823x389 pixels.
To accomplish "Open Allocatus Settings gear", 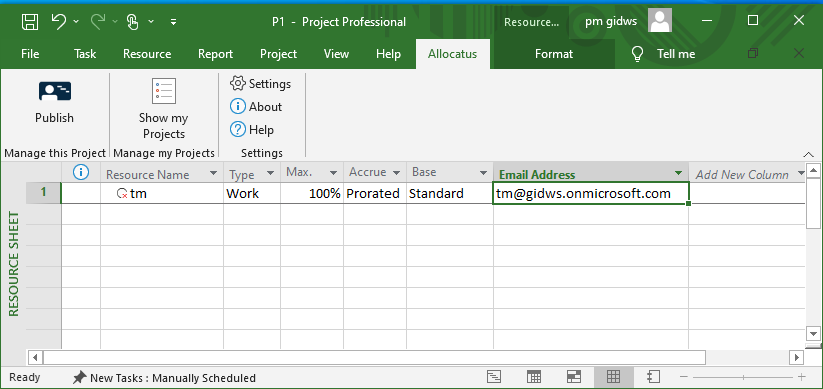I will click(x=238, y=83).
